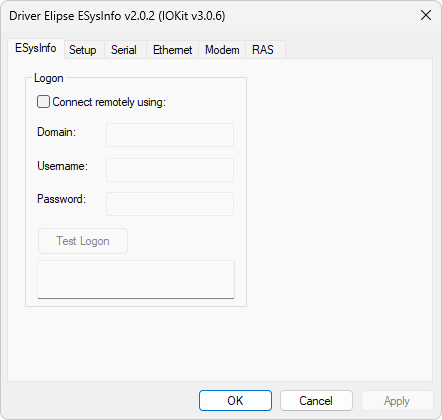442x420 pixels.
Task: Open the Setup tab
Action: (83, 50)
